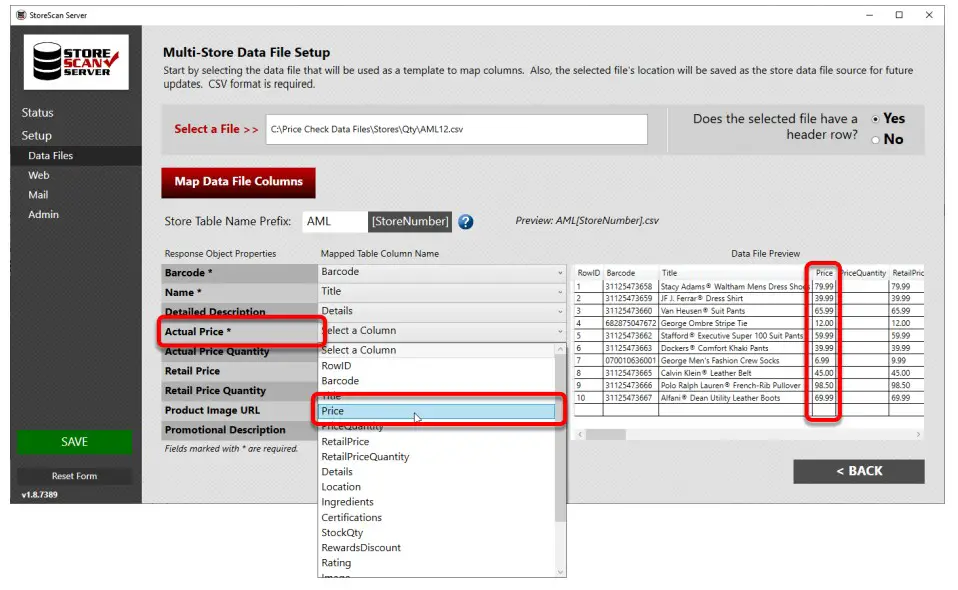Minimize the StoreScan Server window

(869, 15)
